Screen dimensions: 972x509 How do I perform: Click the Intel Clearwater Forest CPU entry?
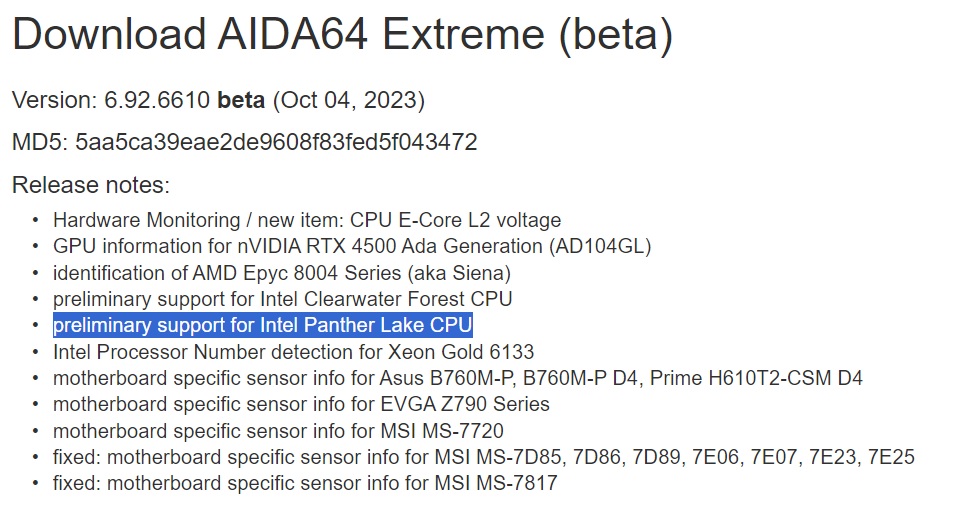point(283,299)
